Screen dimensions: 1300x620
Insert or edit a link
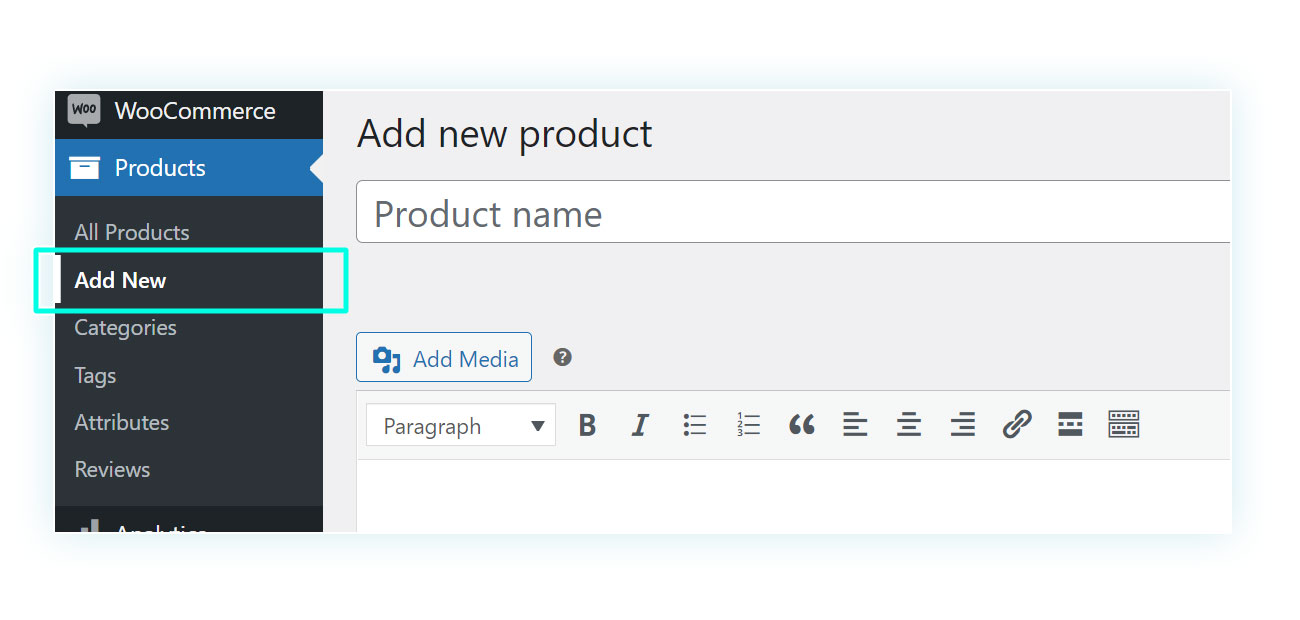1017,425
